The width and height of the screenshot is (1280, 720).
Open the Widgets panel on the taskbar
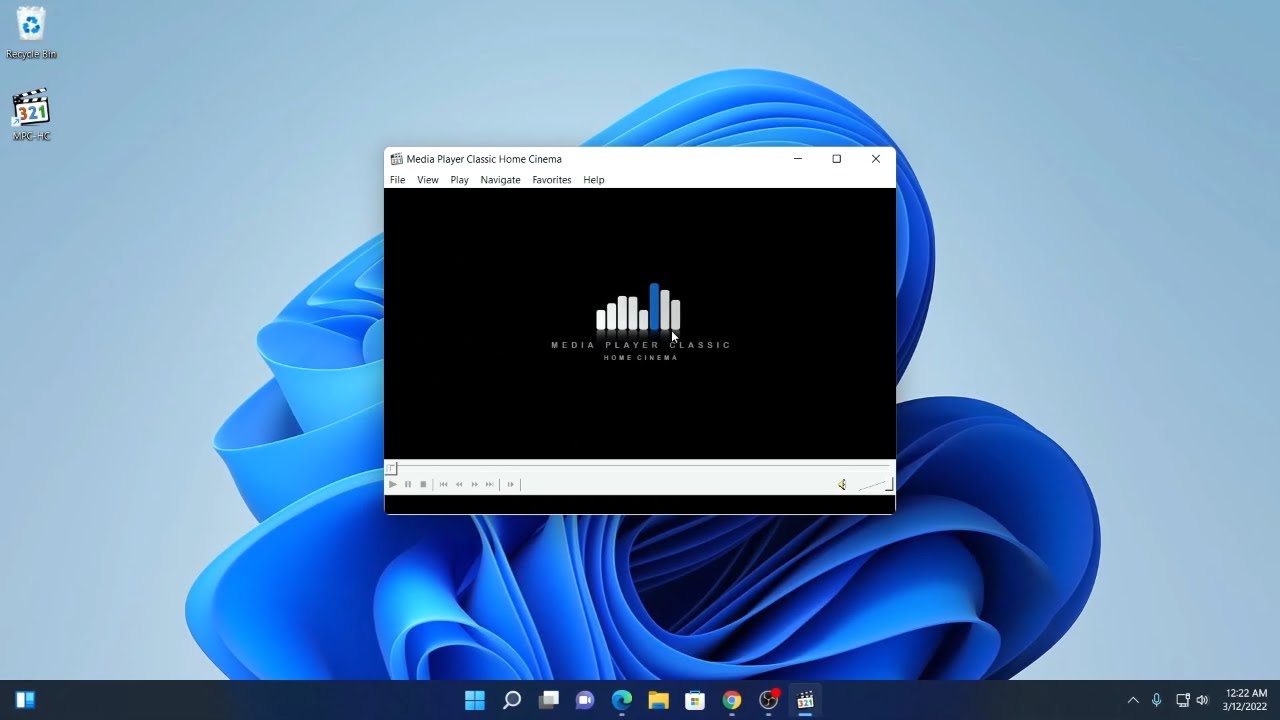point(26,700)
